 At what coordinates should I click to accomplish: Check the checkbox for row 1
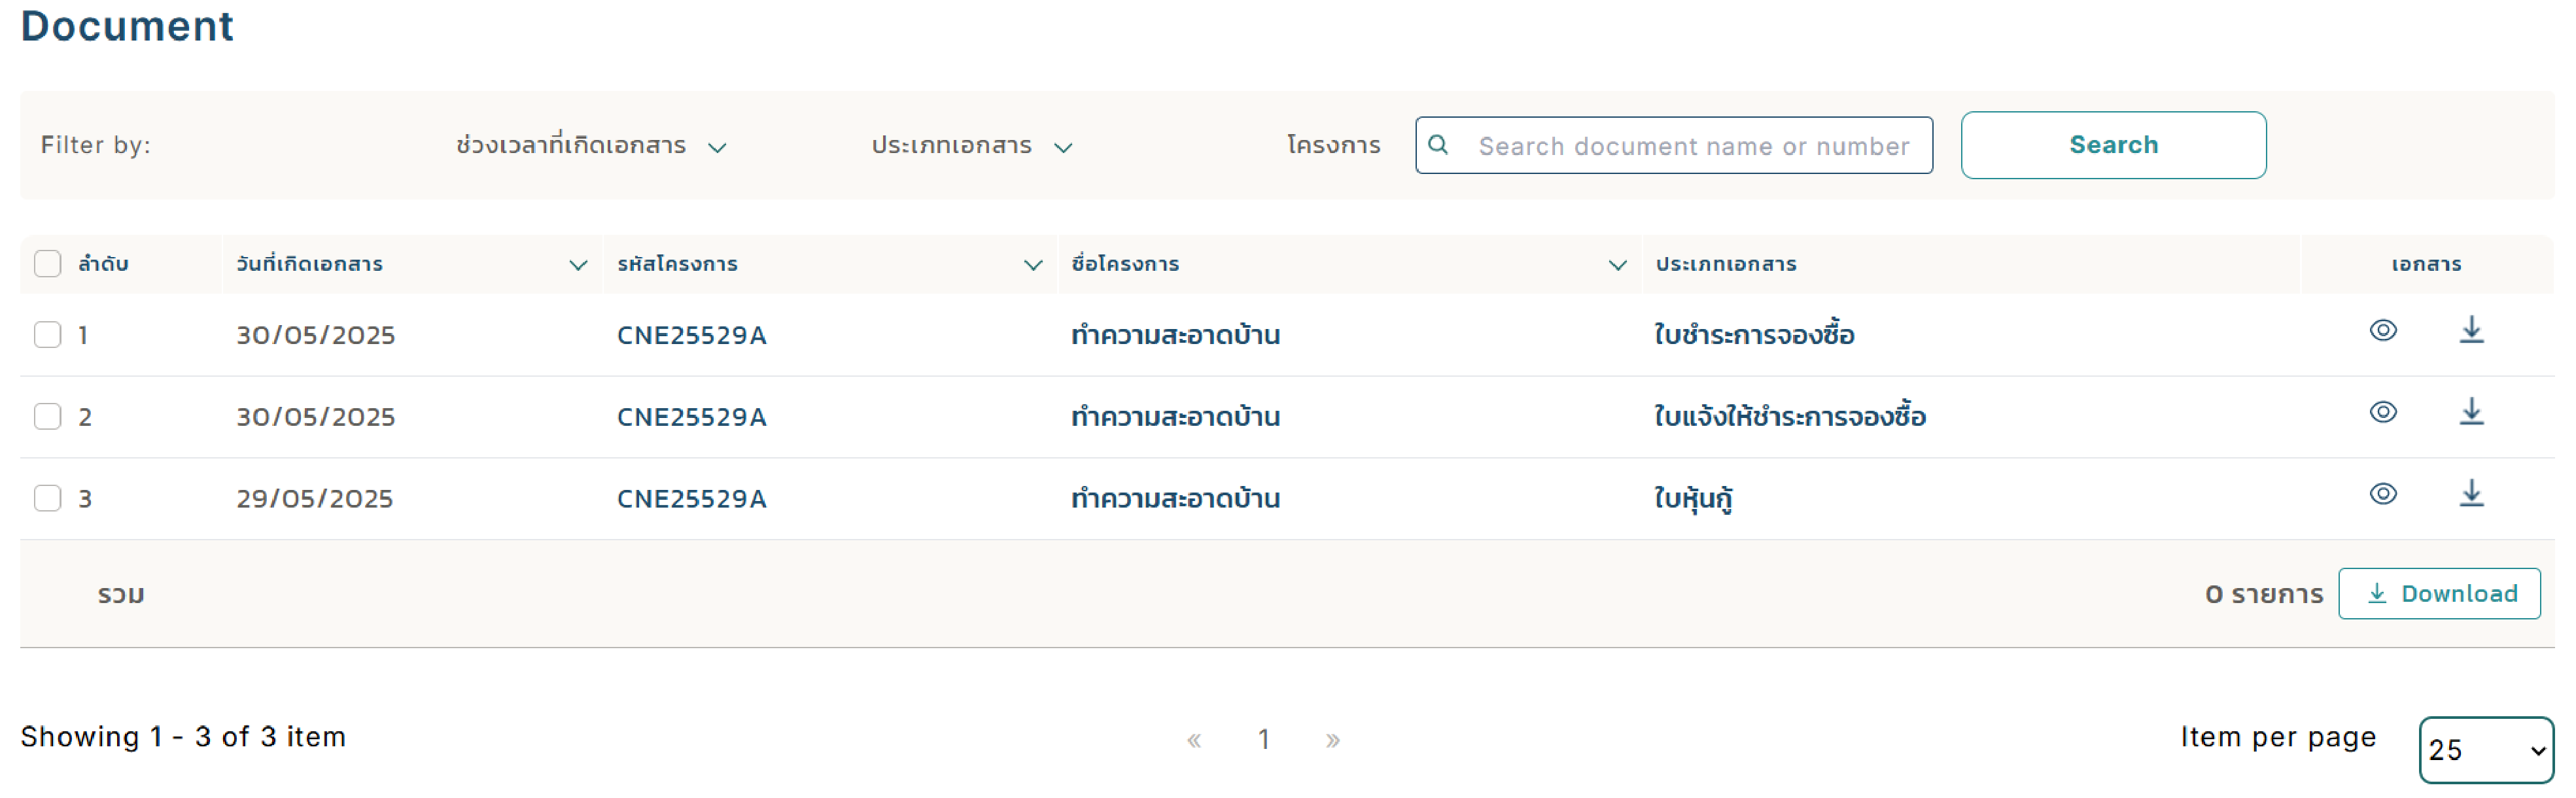(x=48, y=335)
